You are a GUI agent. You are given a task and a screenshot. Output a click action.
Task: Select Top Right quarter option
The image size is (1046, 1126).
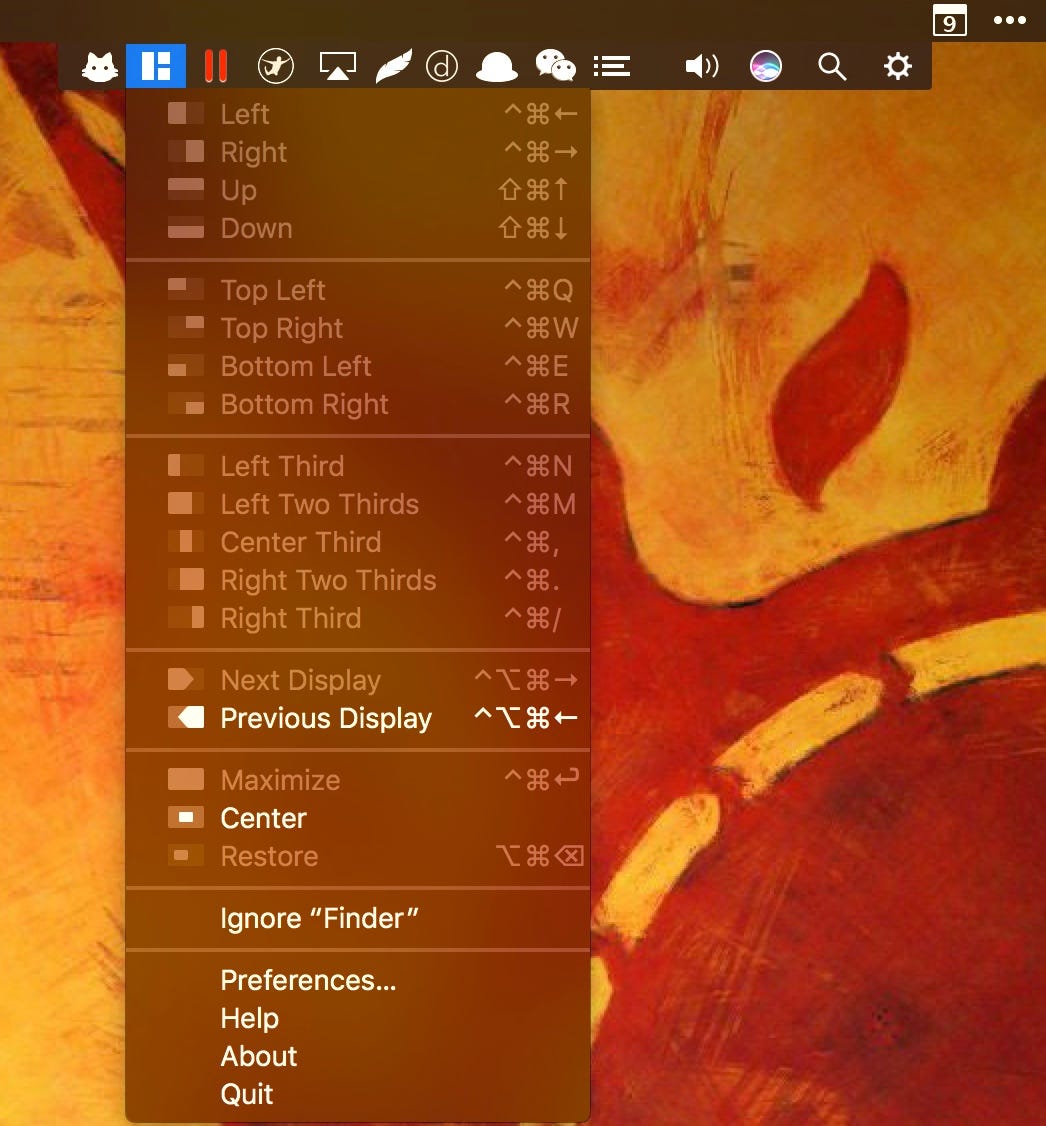coord(358,328)
